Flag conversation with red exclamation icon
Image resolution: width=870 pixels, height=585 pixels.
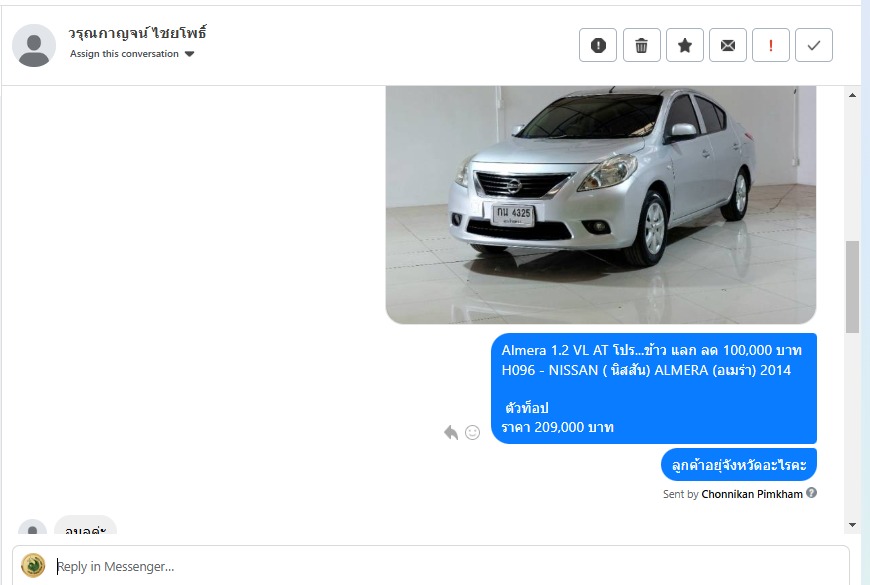click(x=771, y=45)
